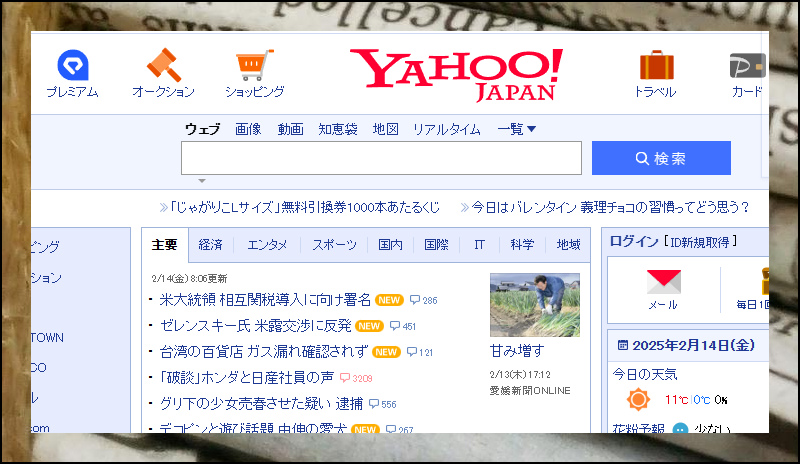Open comments bubble showing 286

click(x=423, y=300)
